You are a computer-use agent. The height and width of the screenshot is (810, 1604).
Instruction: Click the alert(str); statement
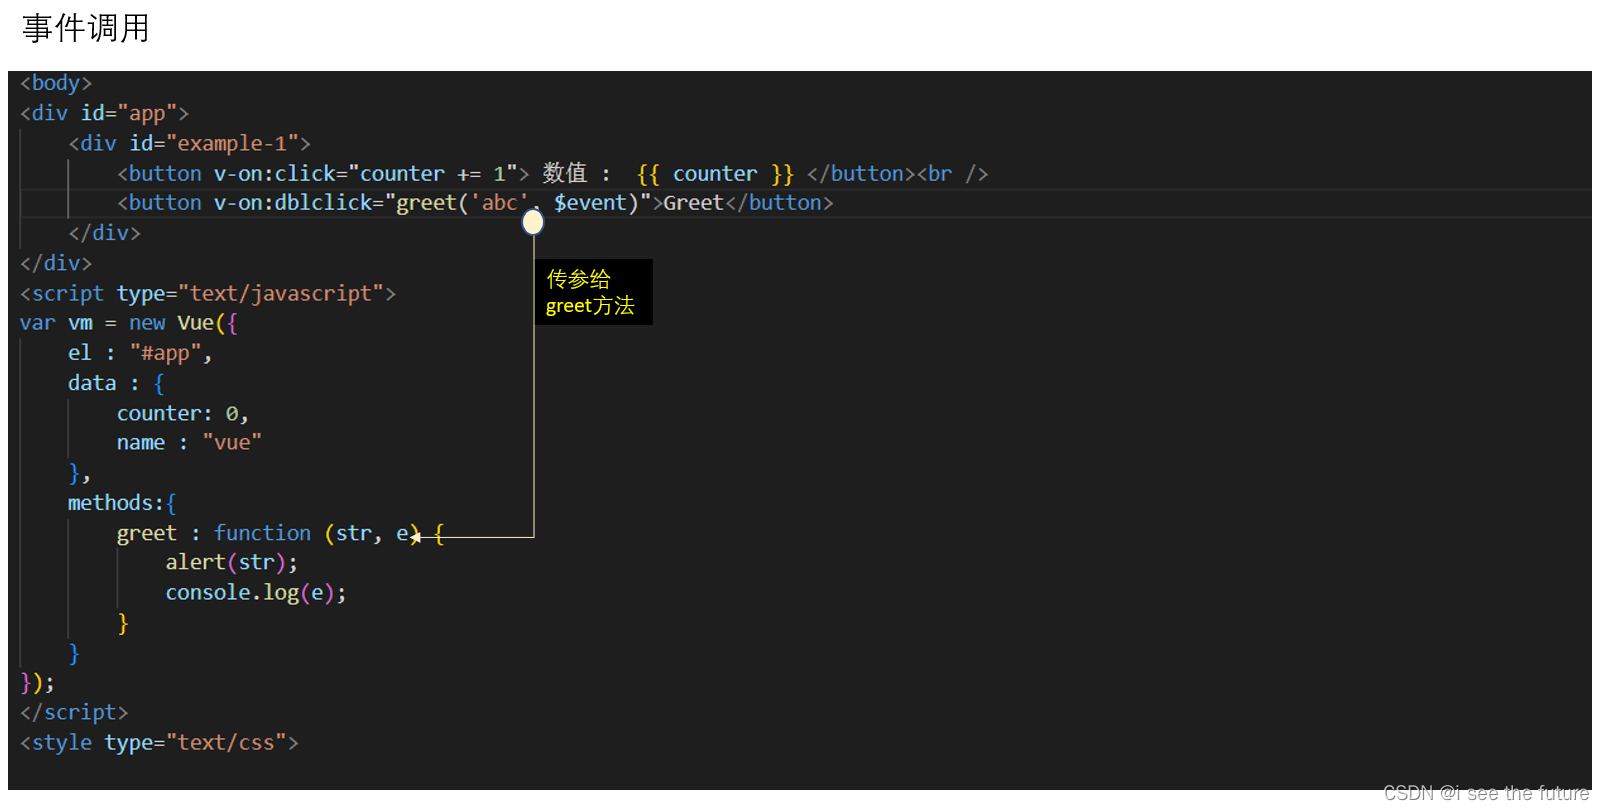click(x=231, y=562)
